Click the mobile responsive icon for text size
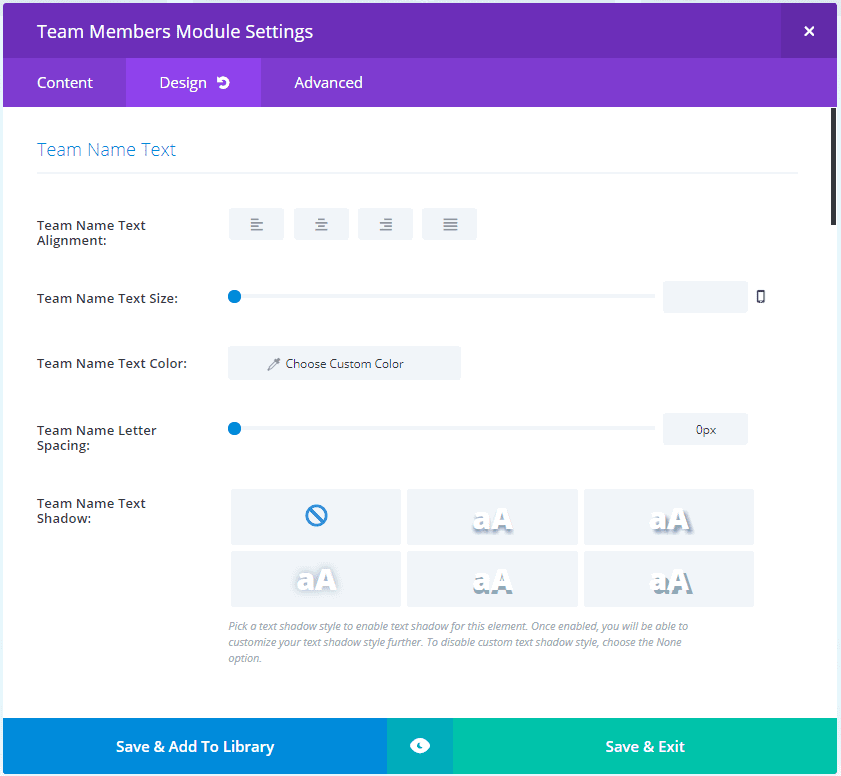Viewport: 841px width, 776px height. click(761, 297)
